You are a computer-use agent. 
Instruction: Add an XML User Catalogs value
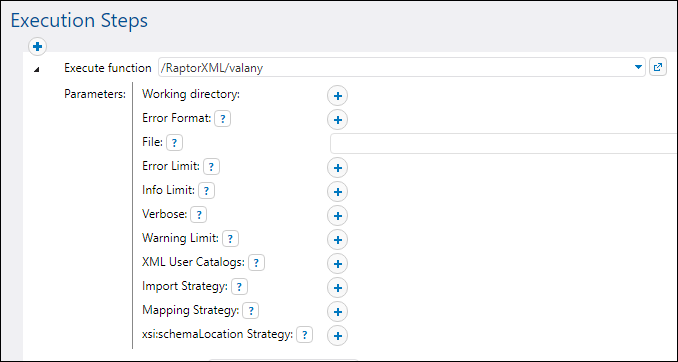point(338,264)
